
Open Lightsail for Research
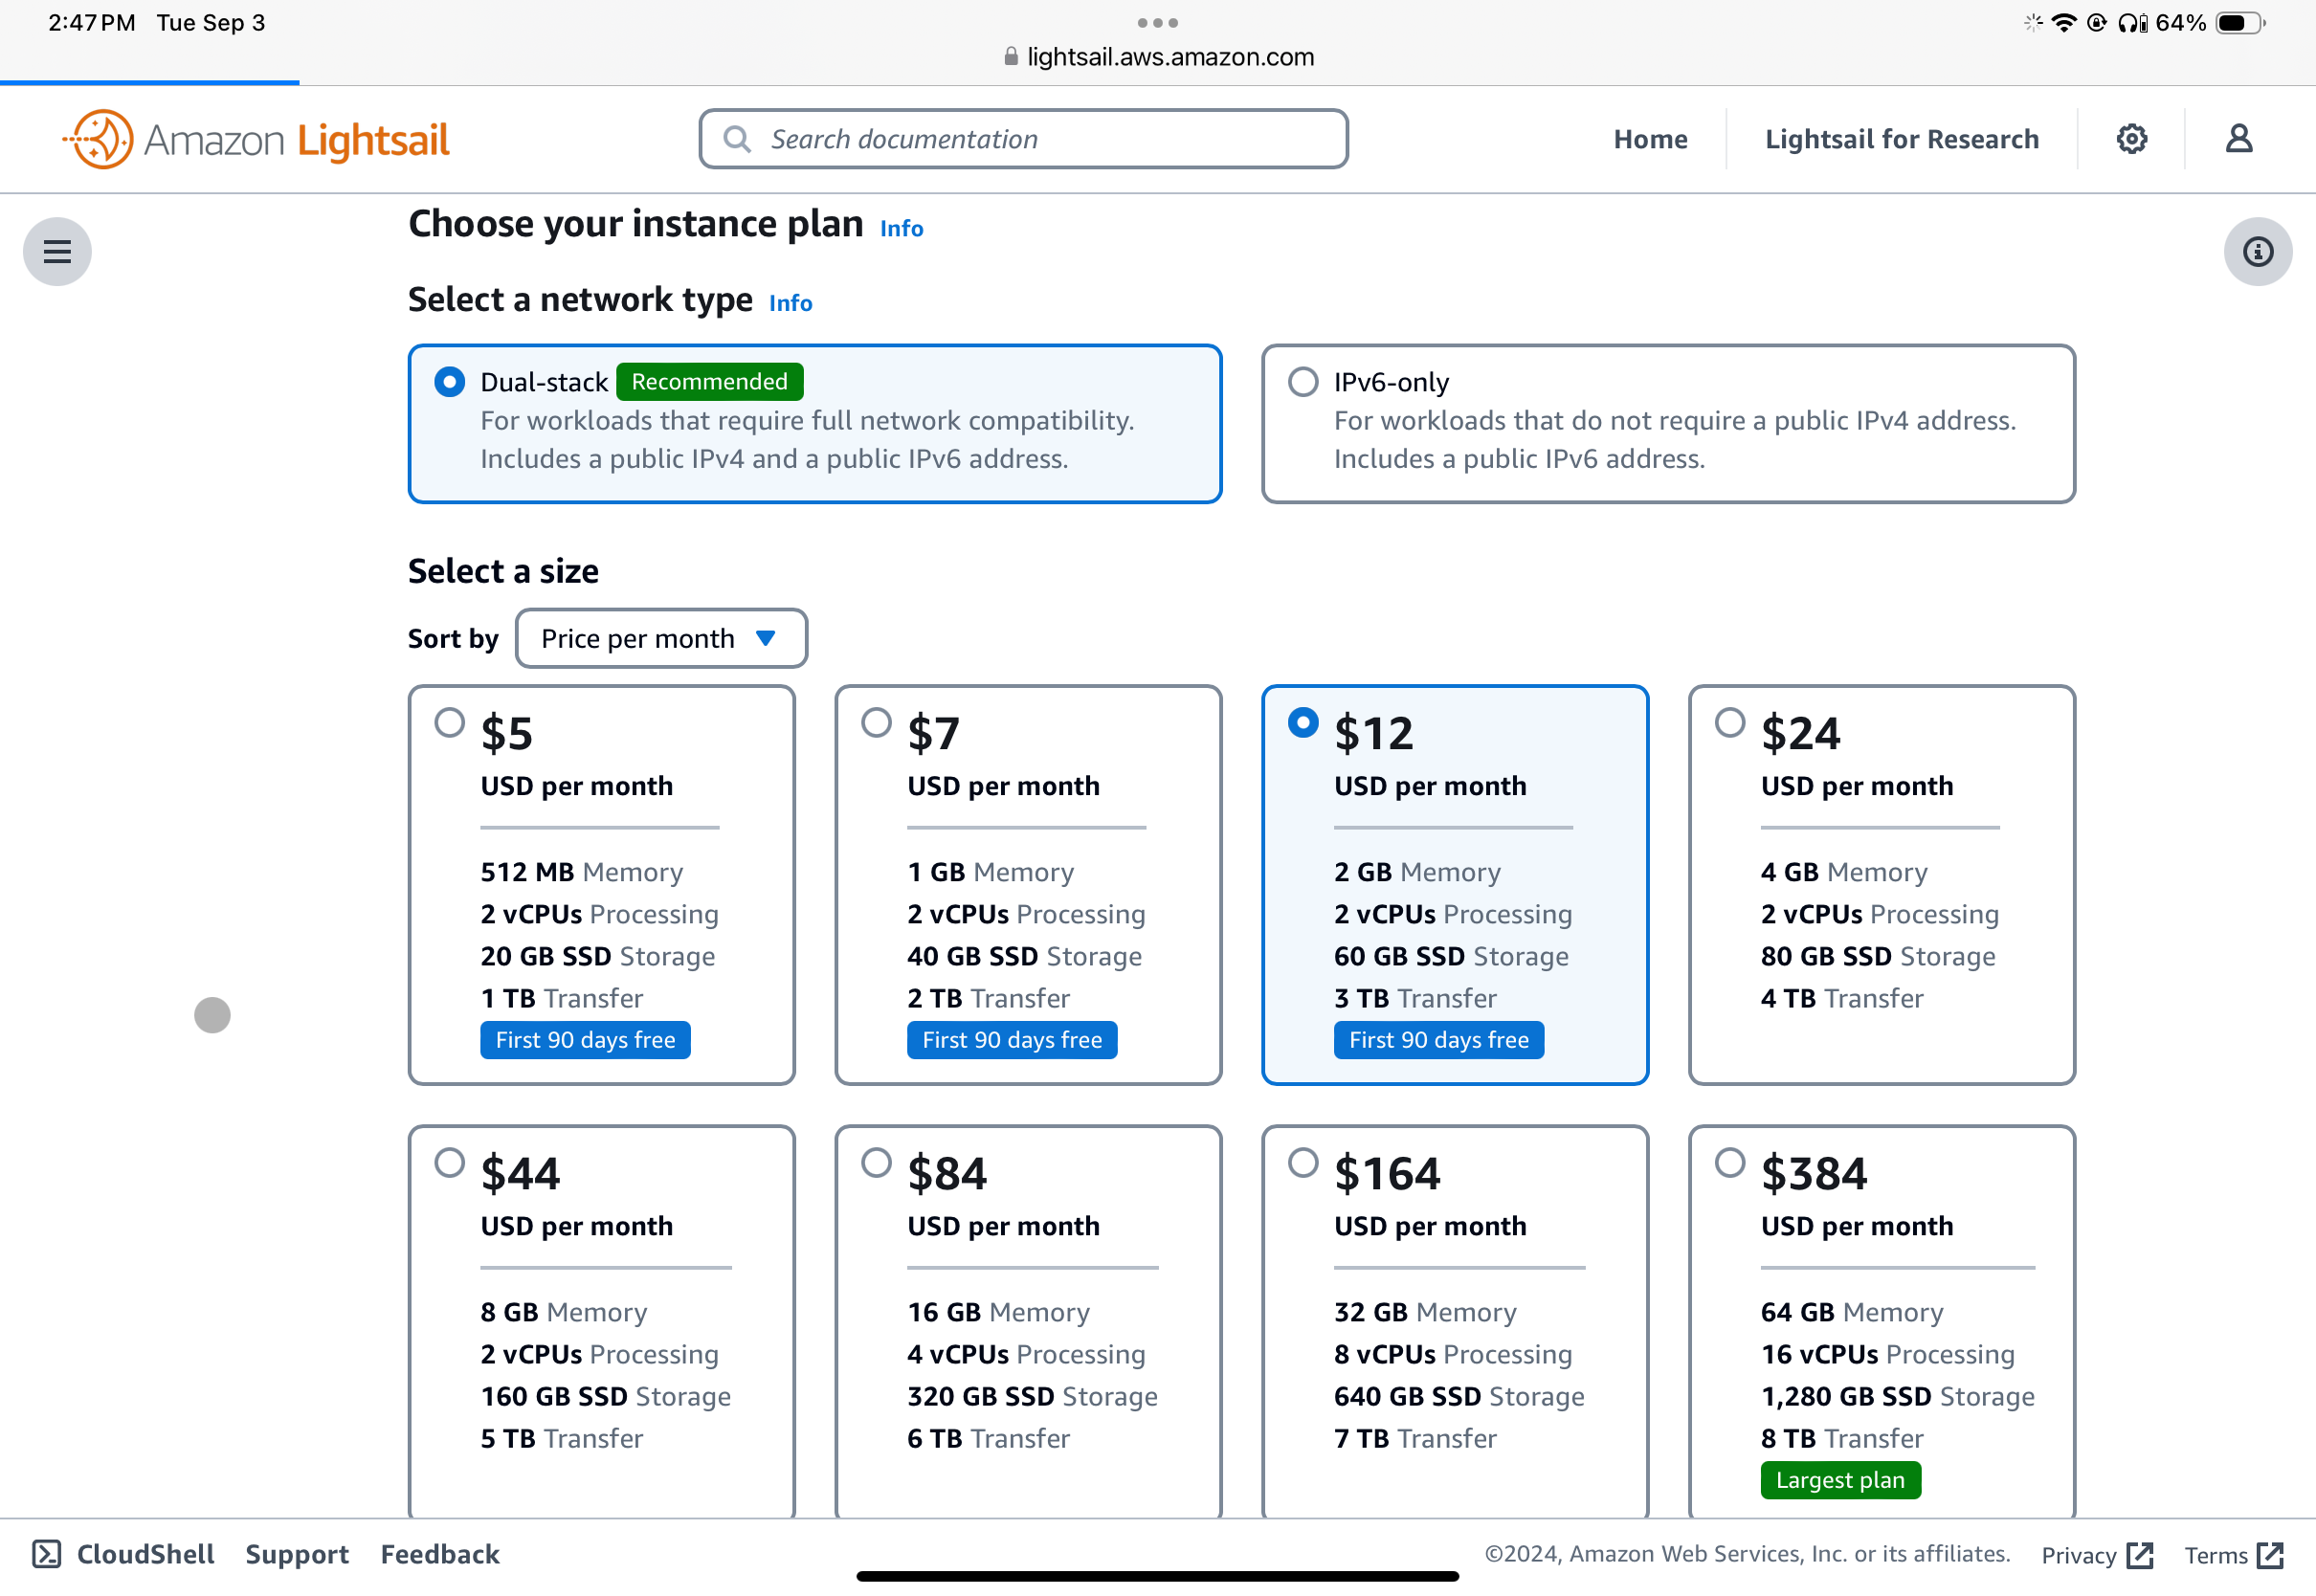tap(1901, 139)
